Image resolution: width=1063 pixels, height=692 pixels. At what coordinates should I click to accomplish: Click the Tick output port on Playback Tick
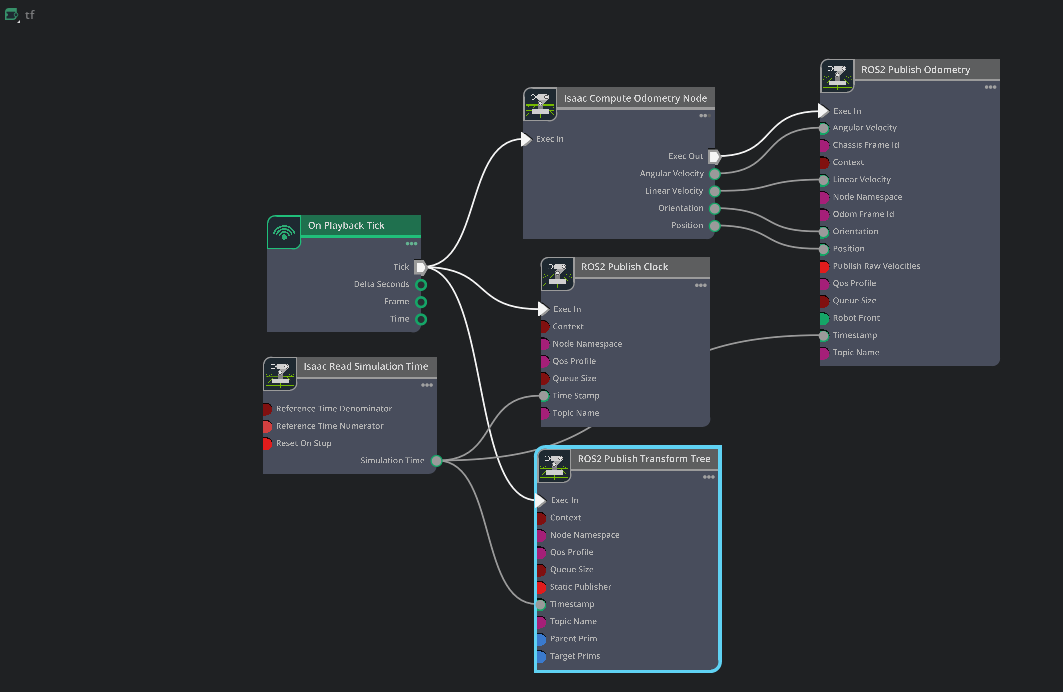(420, 267)
